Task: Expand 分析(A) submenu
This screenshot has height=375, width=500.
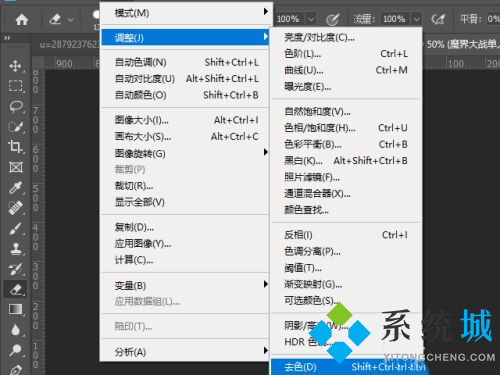Action: coord(186,352)
